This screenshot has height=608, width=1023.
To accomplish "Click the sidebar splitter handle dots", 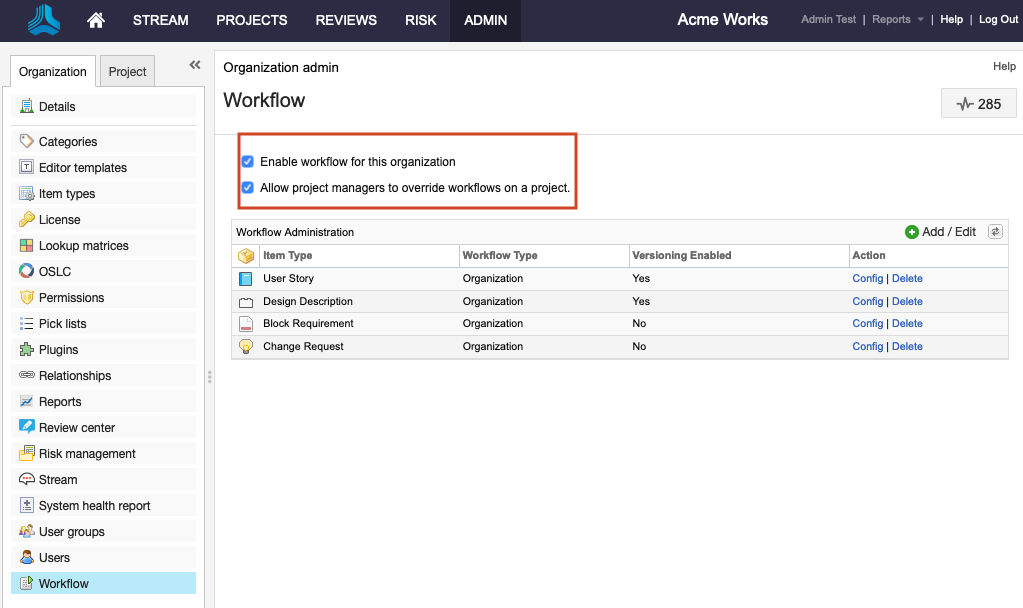I will (x=209, y=376).
